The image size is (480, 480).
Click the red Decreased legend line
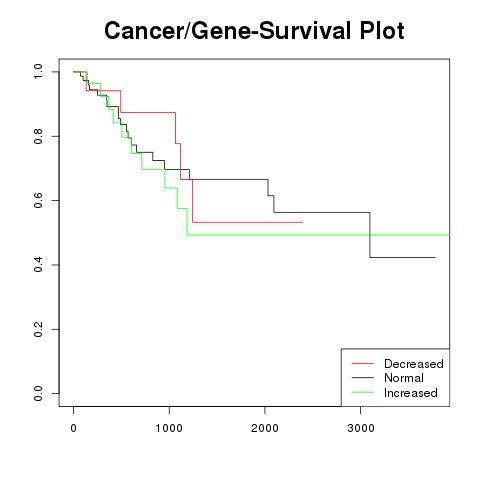coord(363,363)
